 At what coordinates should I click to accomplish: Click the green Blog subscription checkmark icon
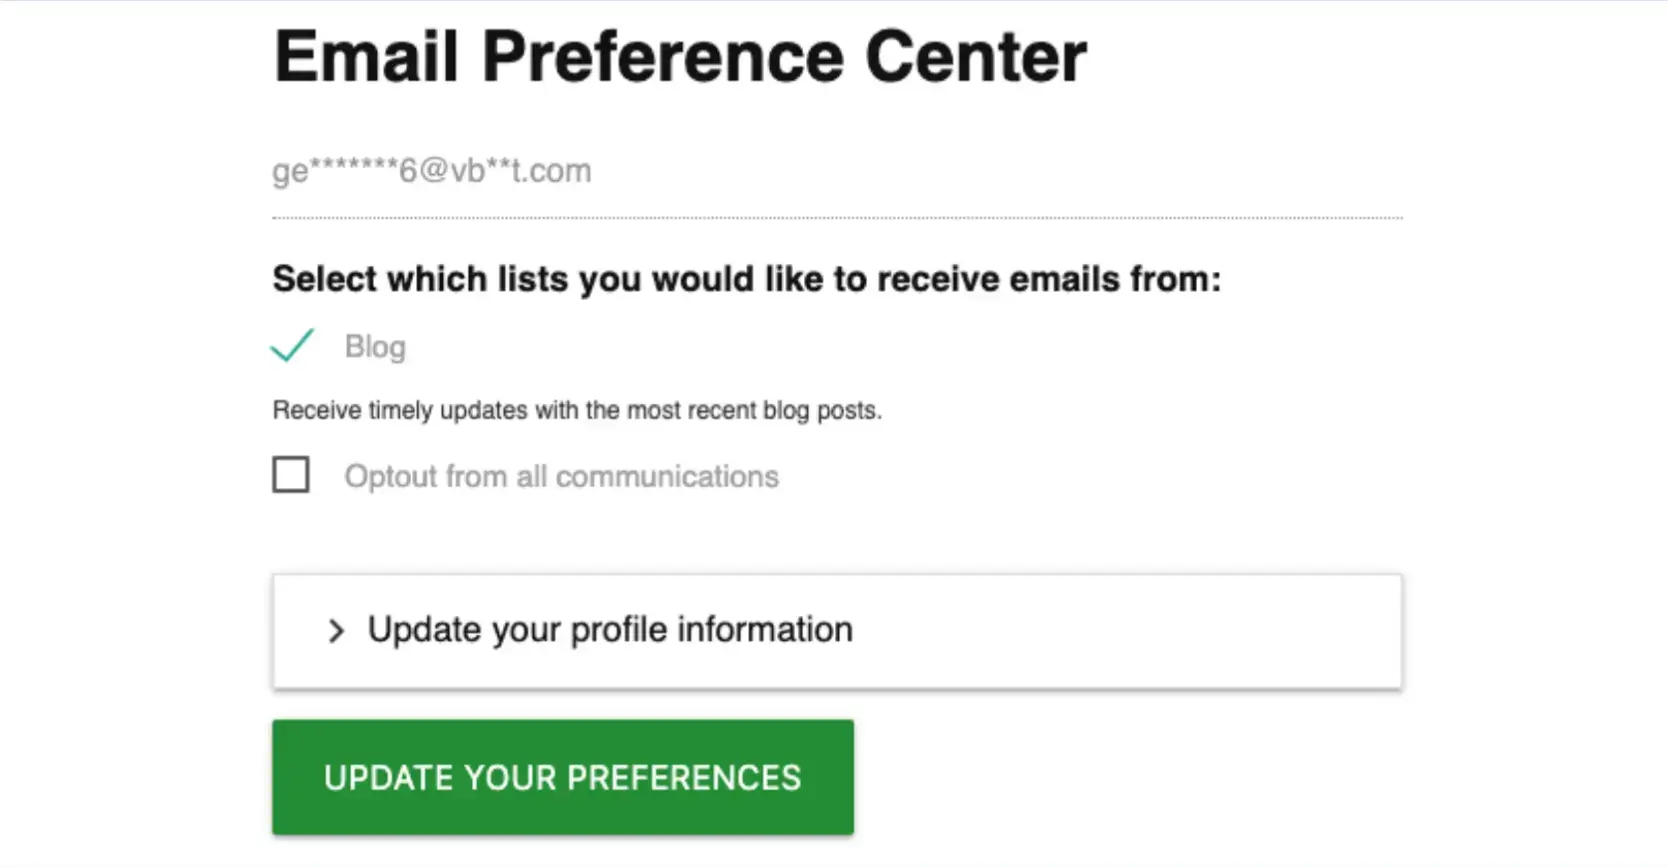pos(291,346)
